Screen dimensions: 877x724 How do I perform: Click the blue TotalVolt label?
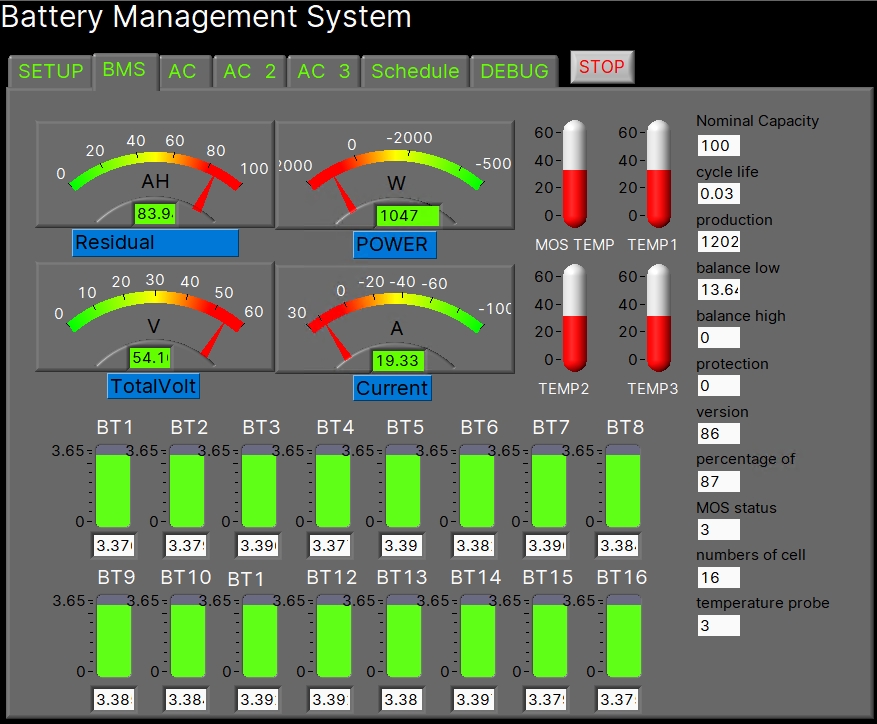tap(153, 386)
